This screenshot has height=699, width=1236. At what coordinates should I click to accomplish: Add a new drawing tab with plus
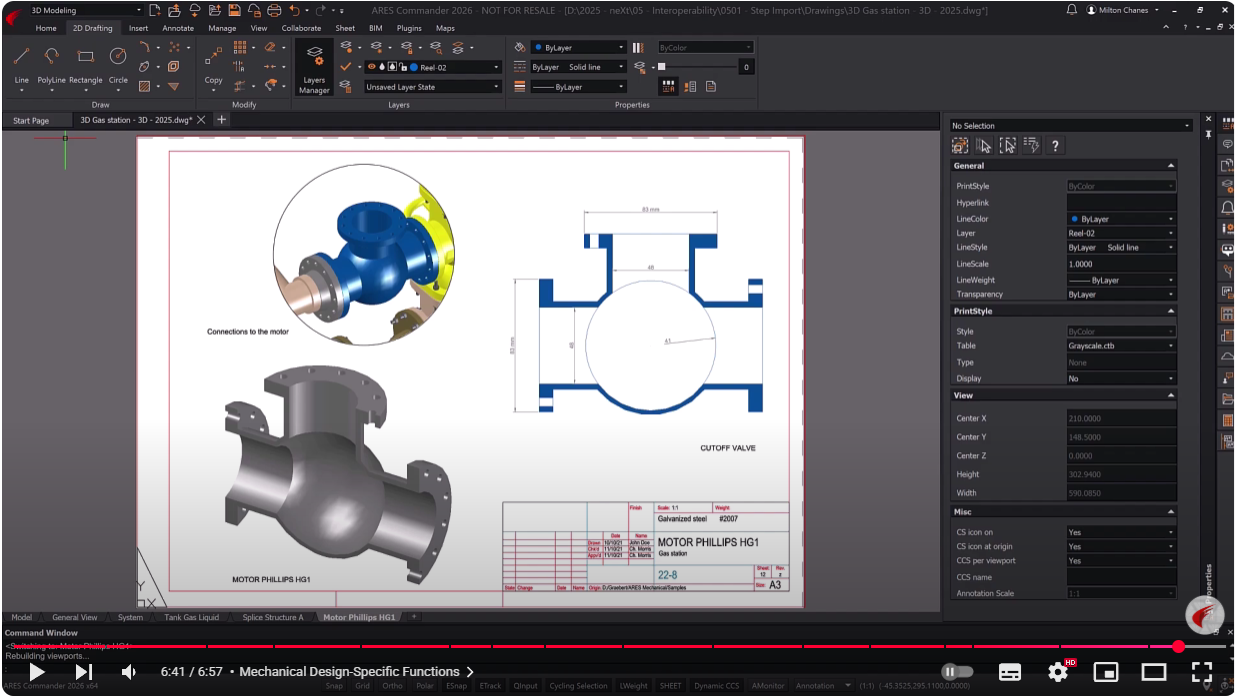[222, 120]
